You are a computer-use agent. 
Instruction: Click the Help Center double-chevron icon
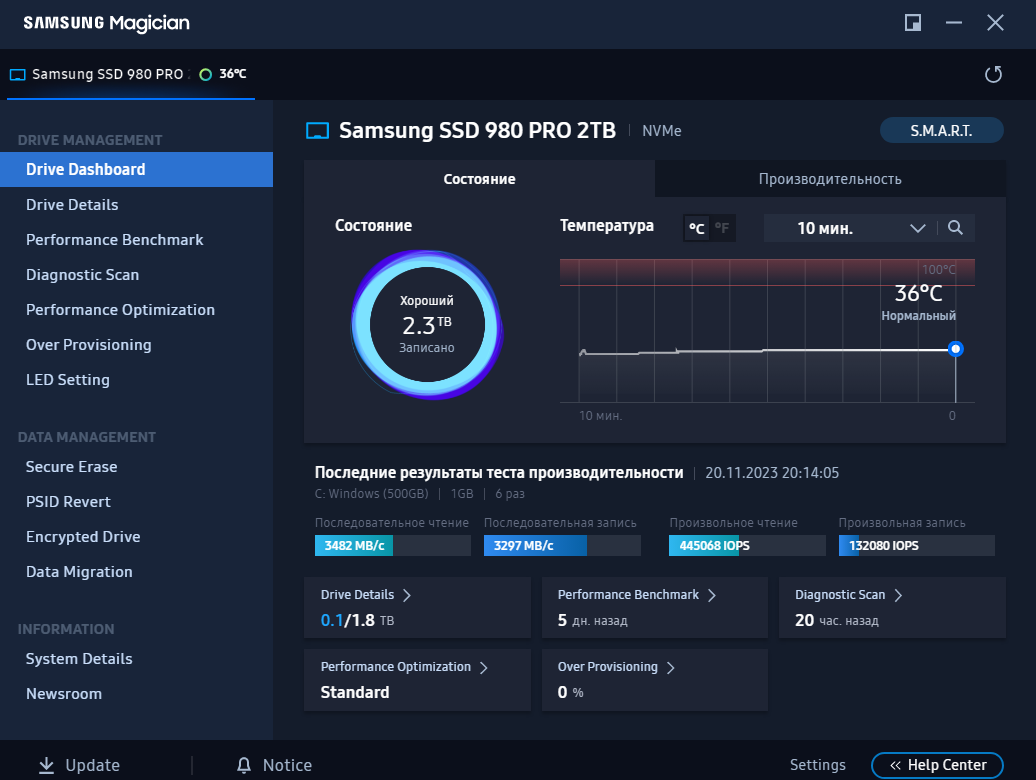(x=895, y=765)
